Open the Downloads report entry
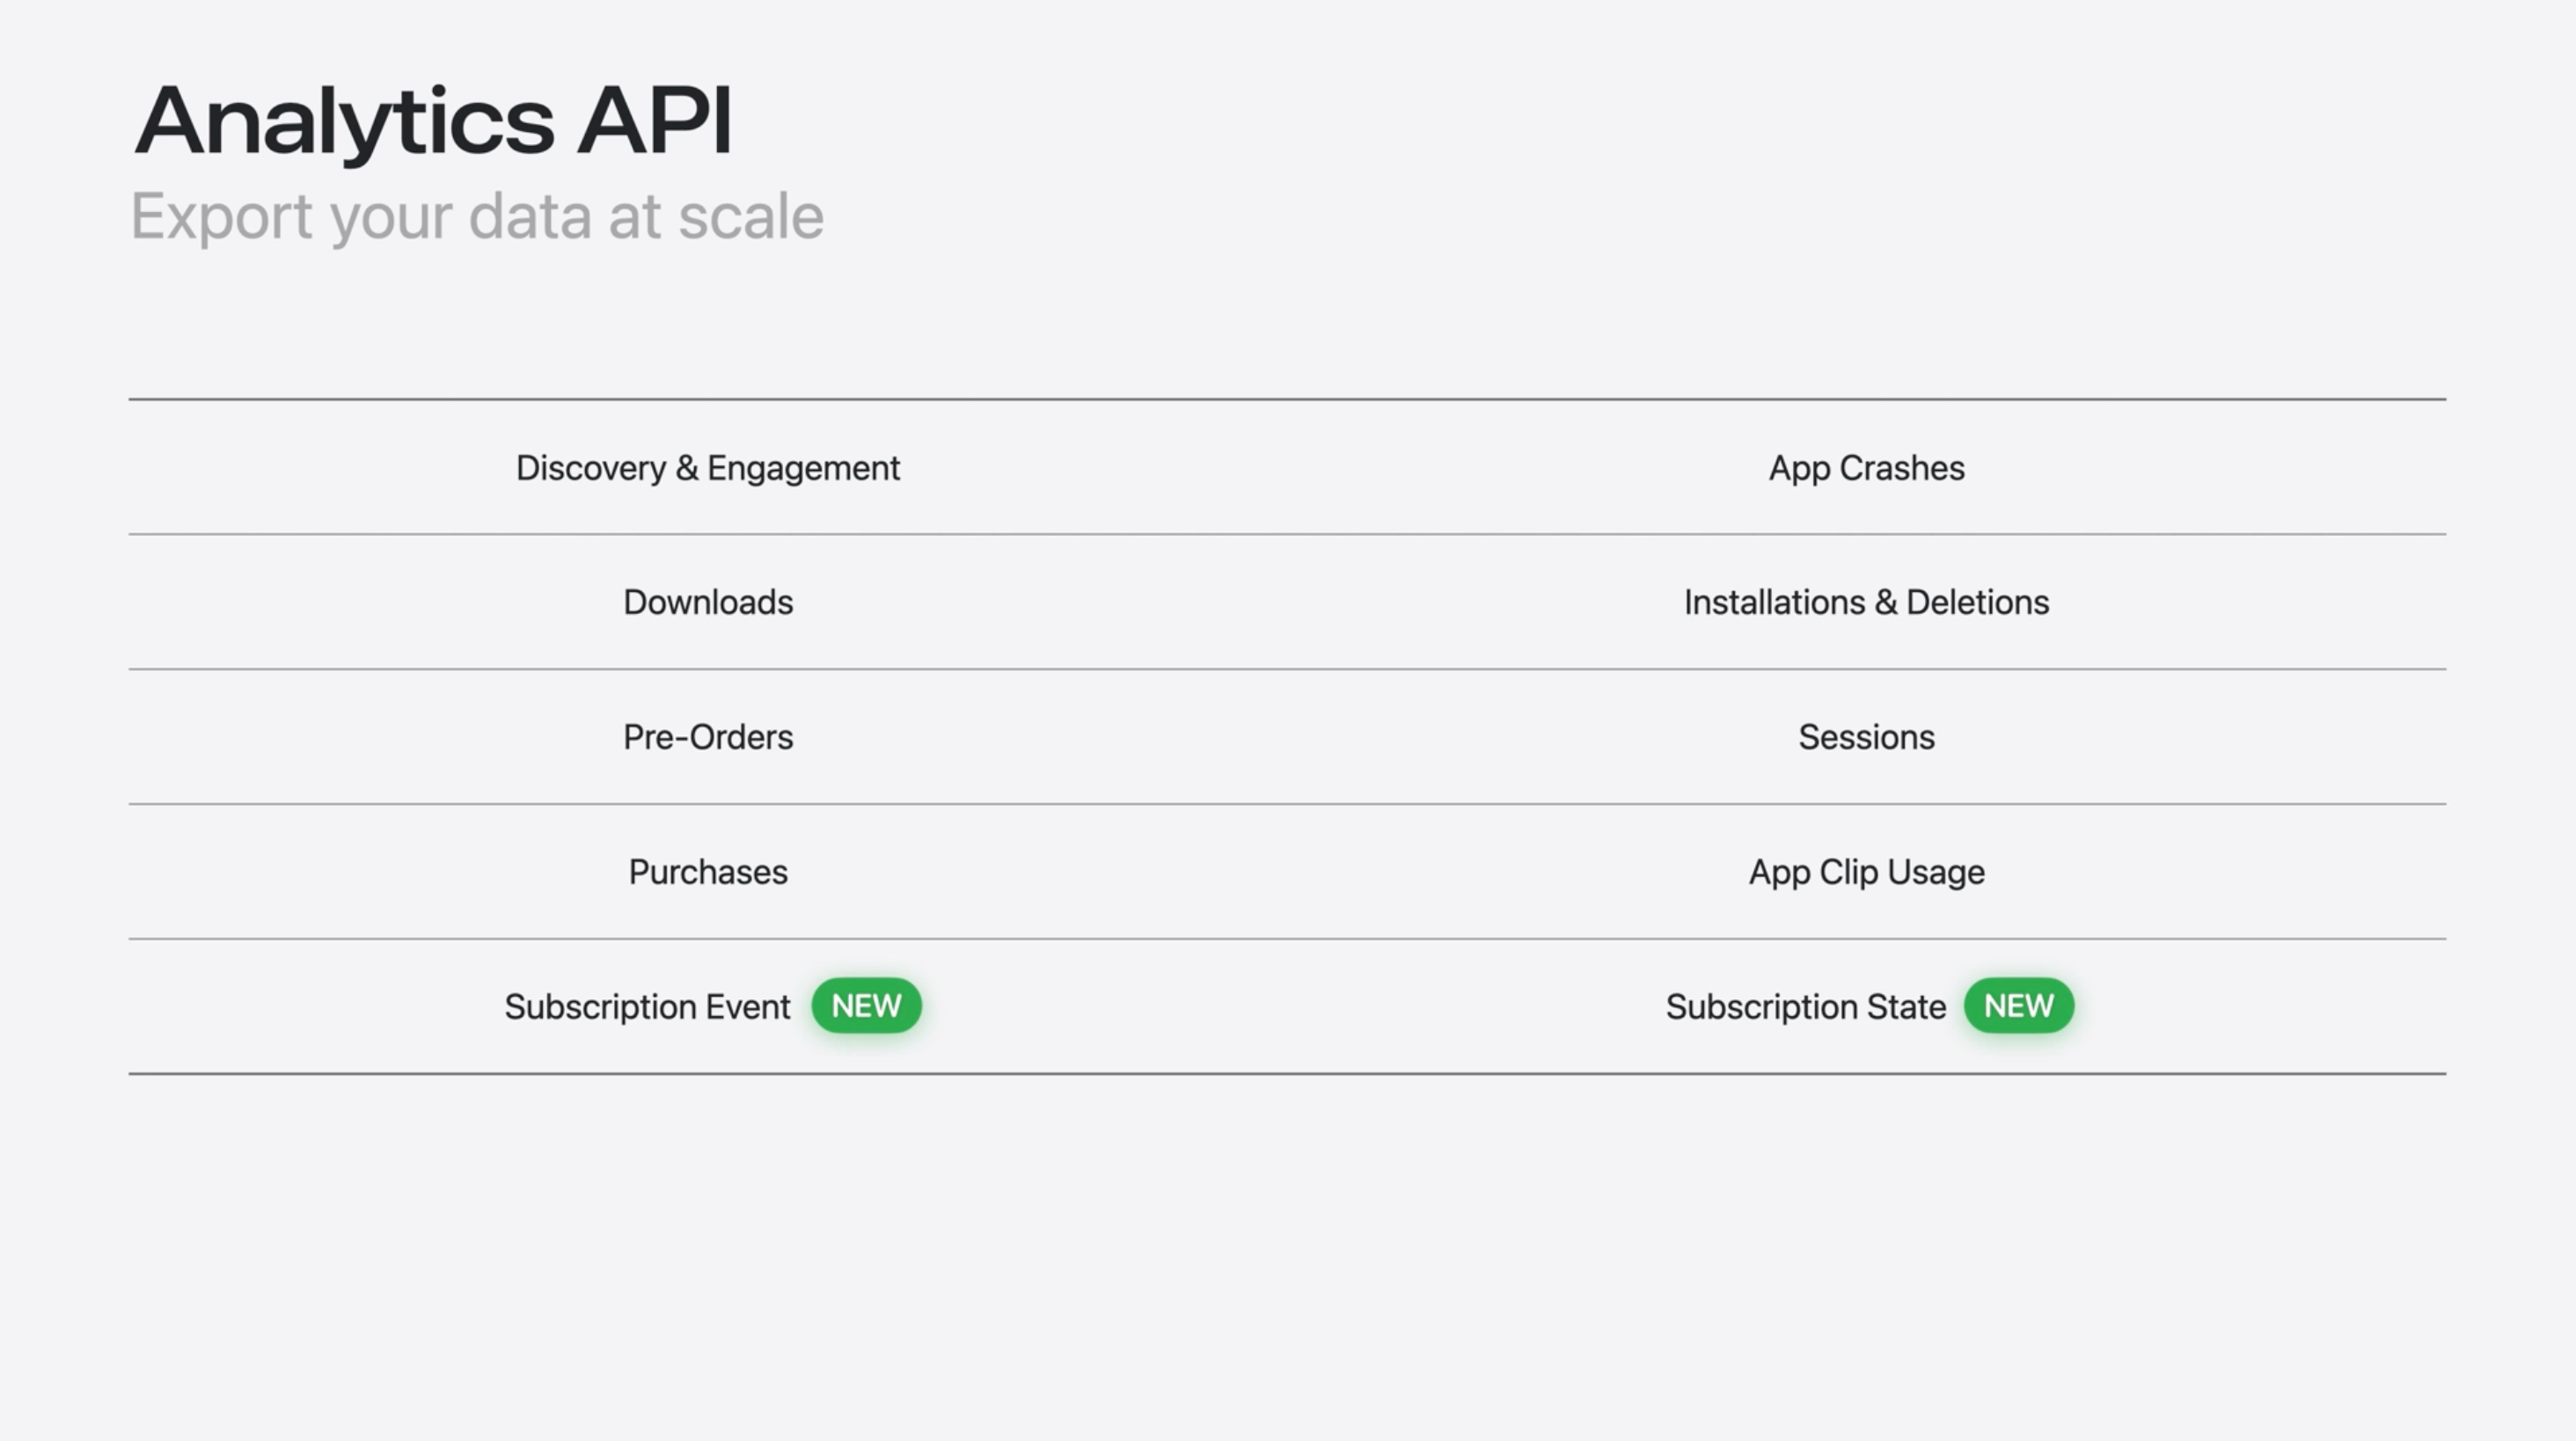2576x1441 pixels. coord(708,603)
